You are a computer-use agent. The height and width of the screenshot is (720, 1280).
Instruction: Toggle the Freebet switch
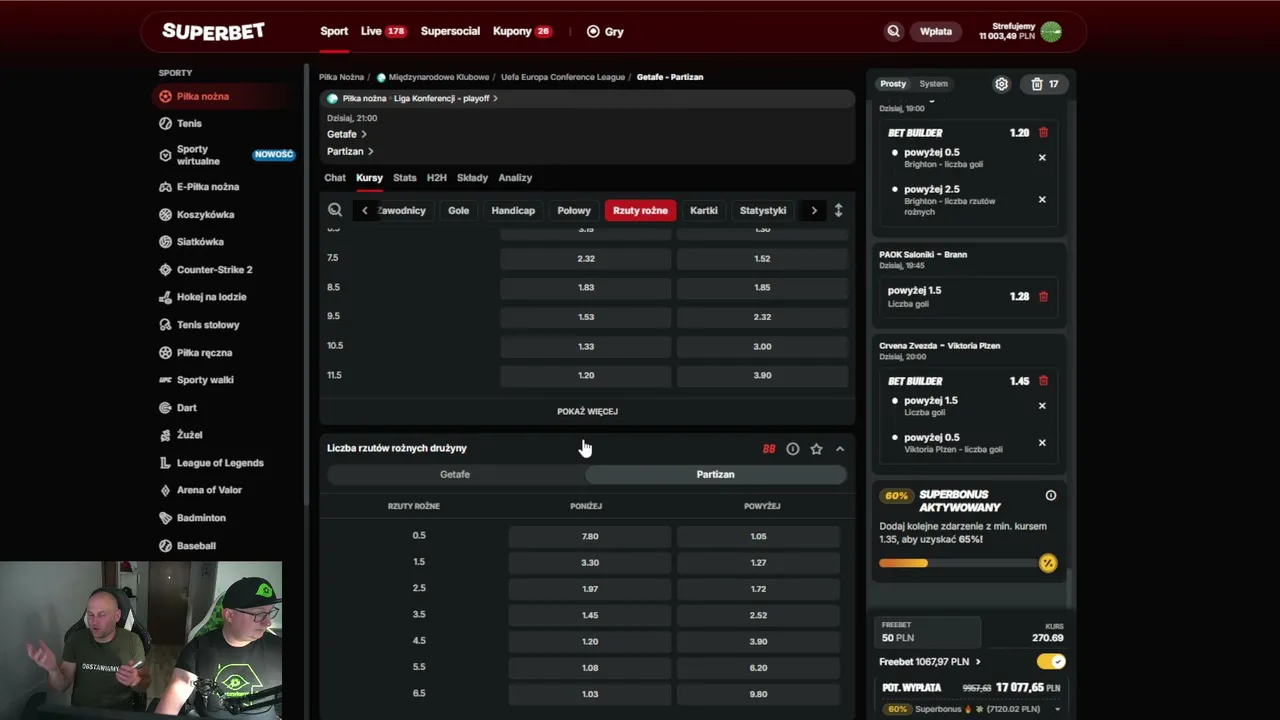click(1051, 661)
